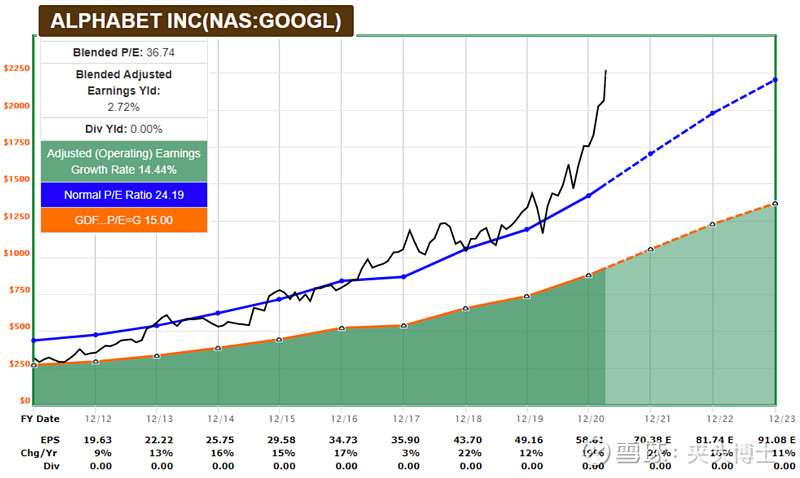
Task: Select the 12/12 fiscal year date
Action: coord(98,419)
